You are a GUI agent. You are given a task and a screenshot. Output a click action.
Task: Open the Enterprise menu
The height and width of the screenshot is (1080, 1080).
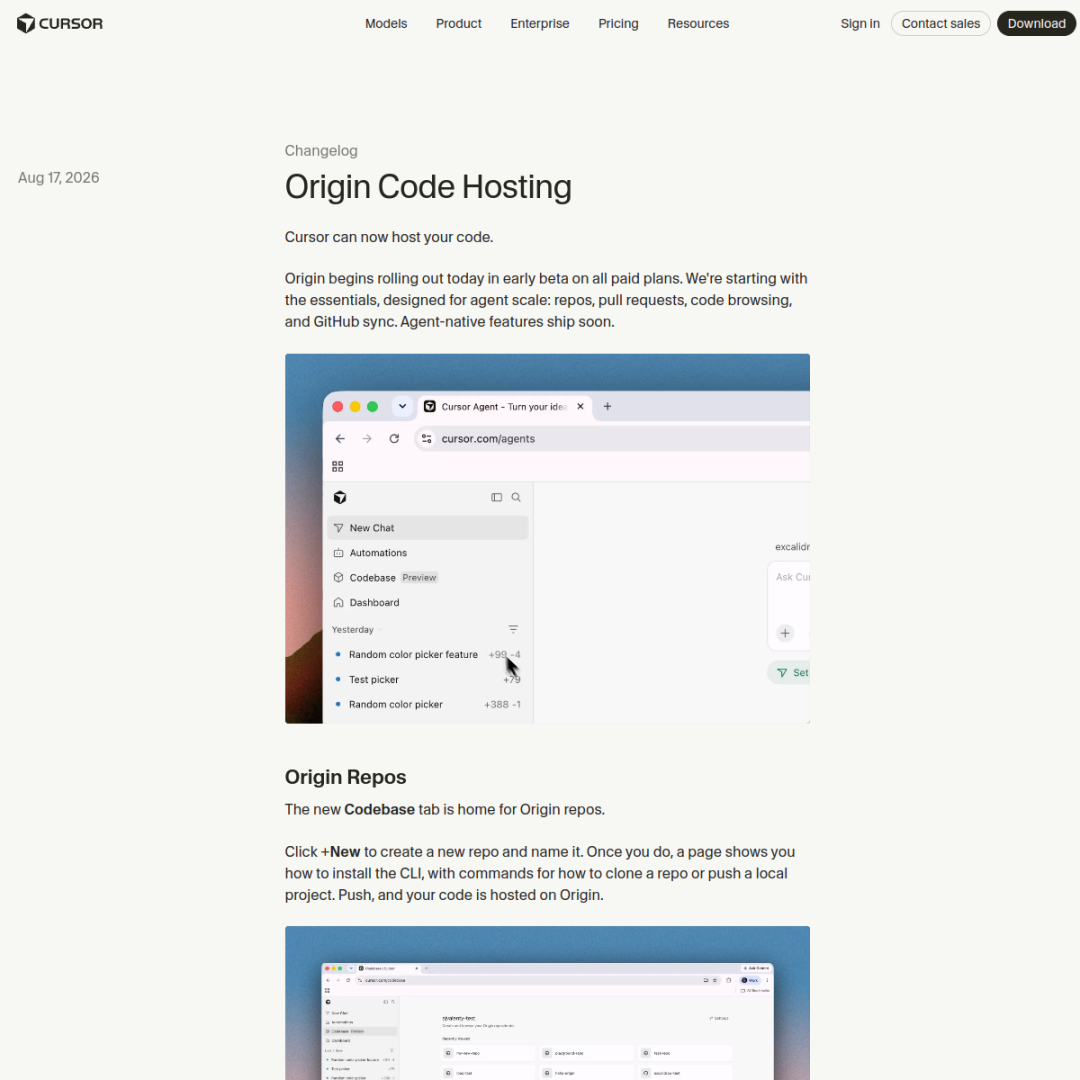(x=540, y=23)
